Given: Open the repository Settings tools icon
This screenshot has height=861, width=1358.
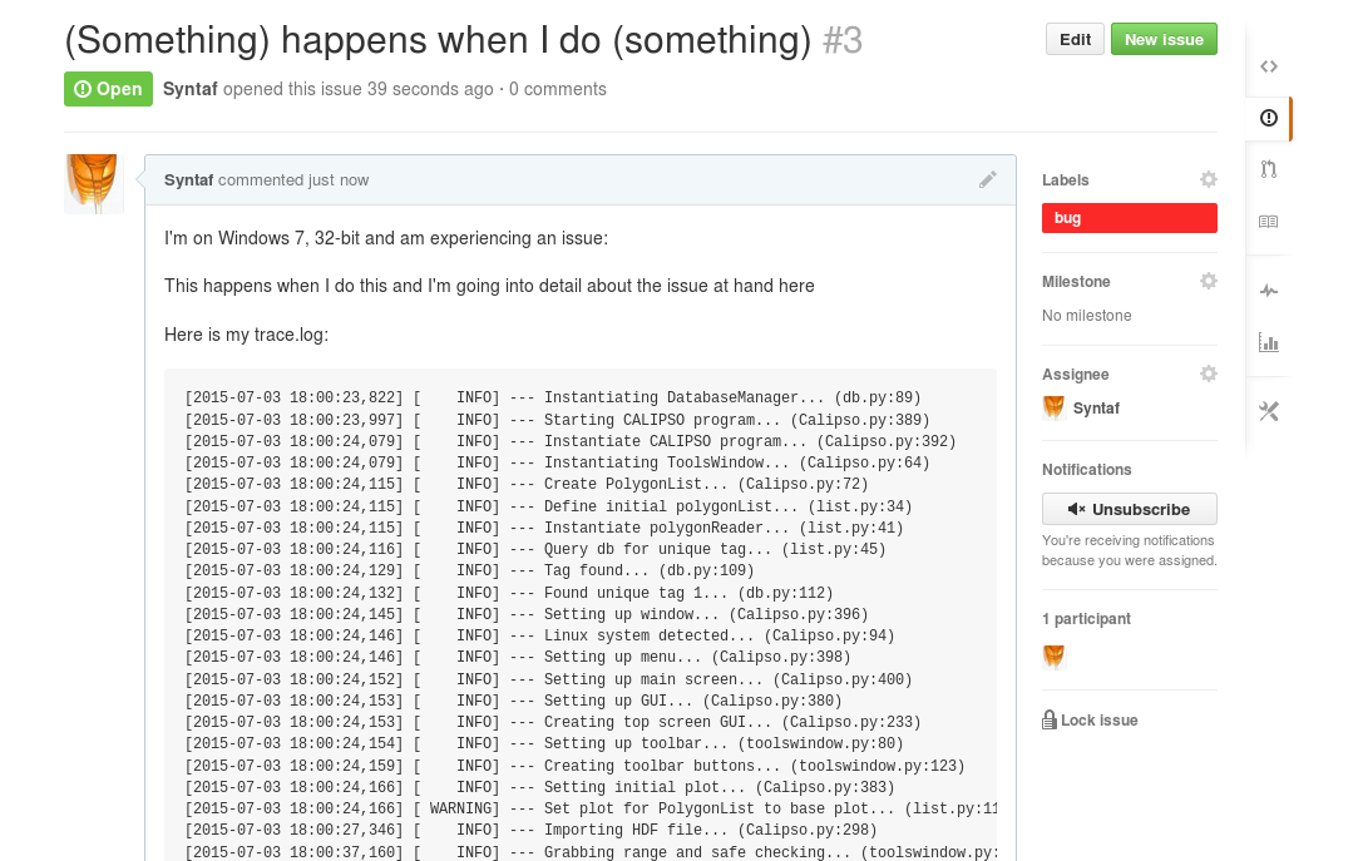Looking at the screenshot, I should [x=1268, y=411].
